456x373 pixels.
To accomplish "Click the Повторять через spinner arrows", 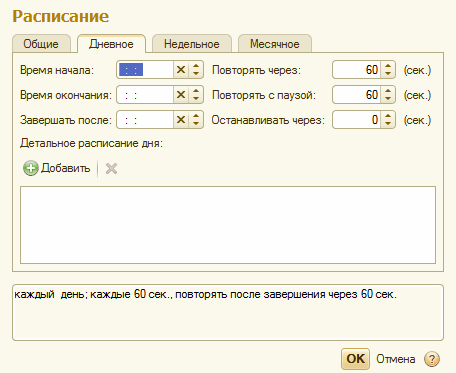I will click(388, 70).
